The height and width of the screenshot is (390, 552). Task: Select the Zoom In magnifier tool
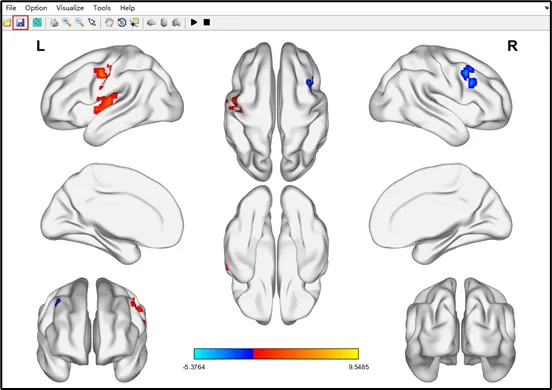(67, 23)
